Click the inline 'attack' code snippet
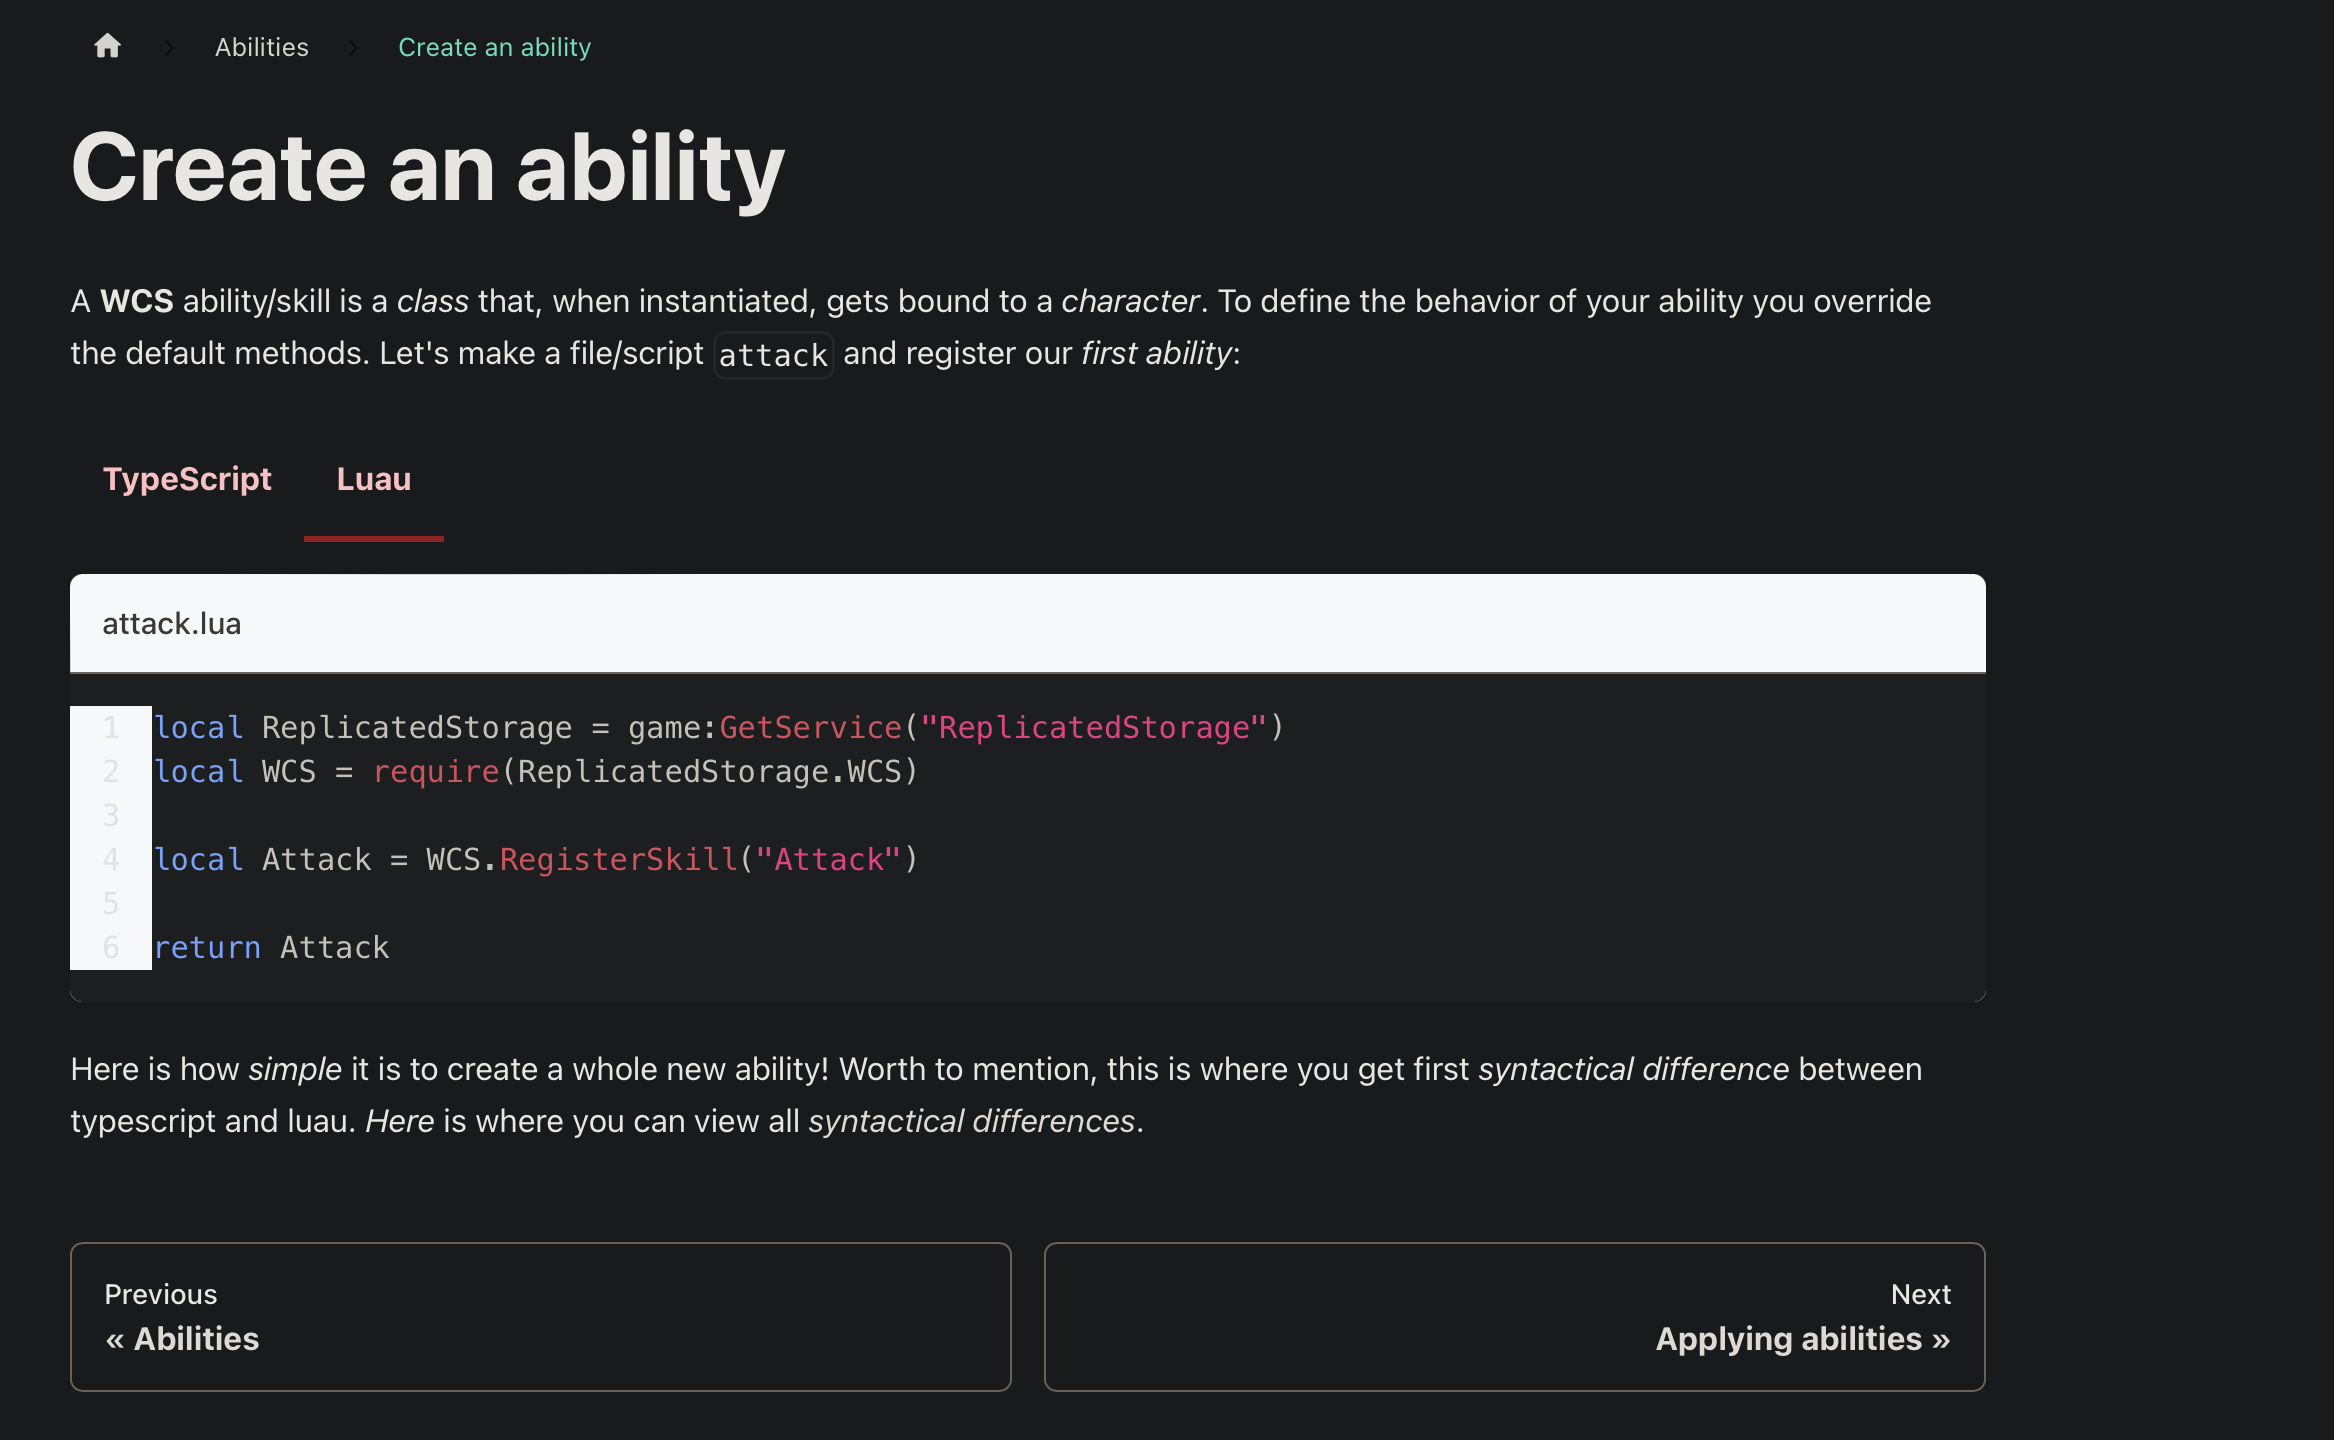This screenshot has width=2334, height=1440. tap(773, 355)
